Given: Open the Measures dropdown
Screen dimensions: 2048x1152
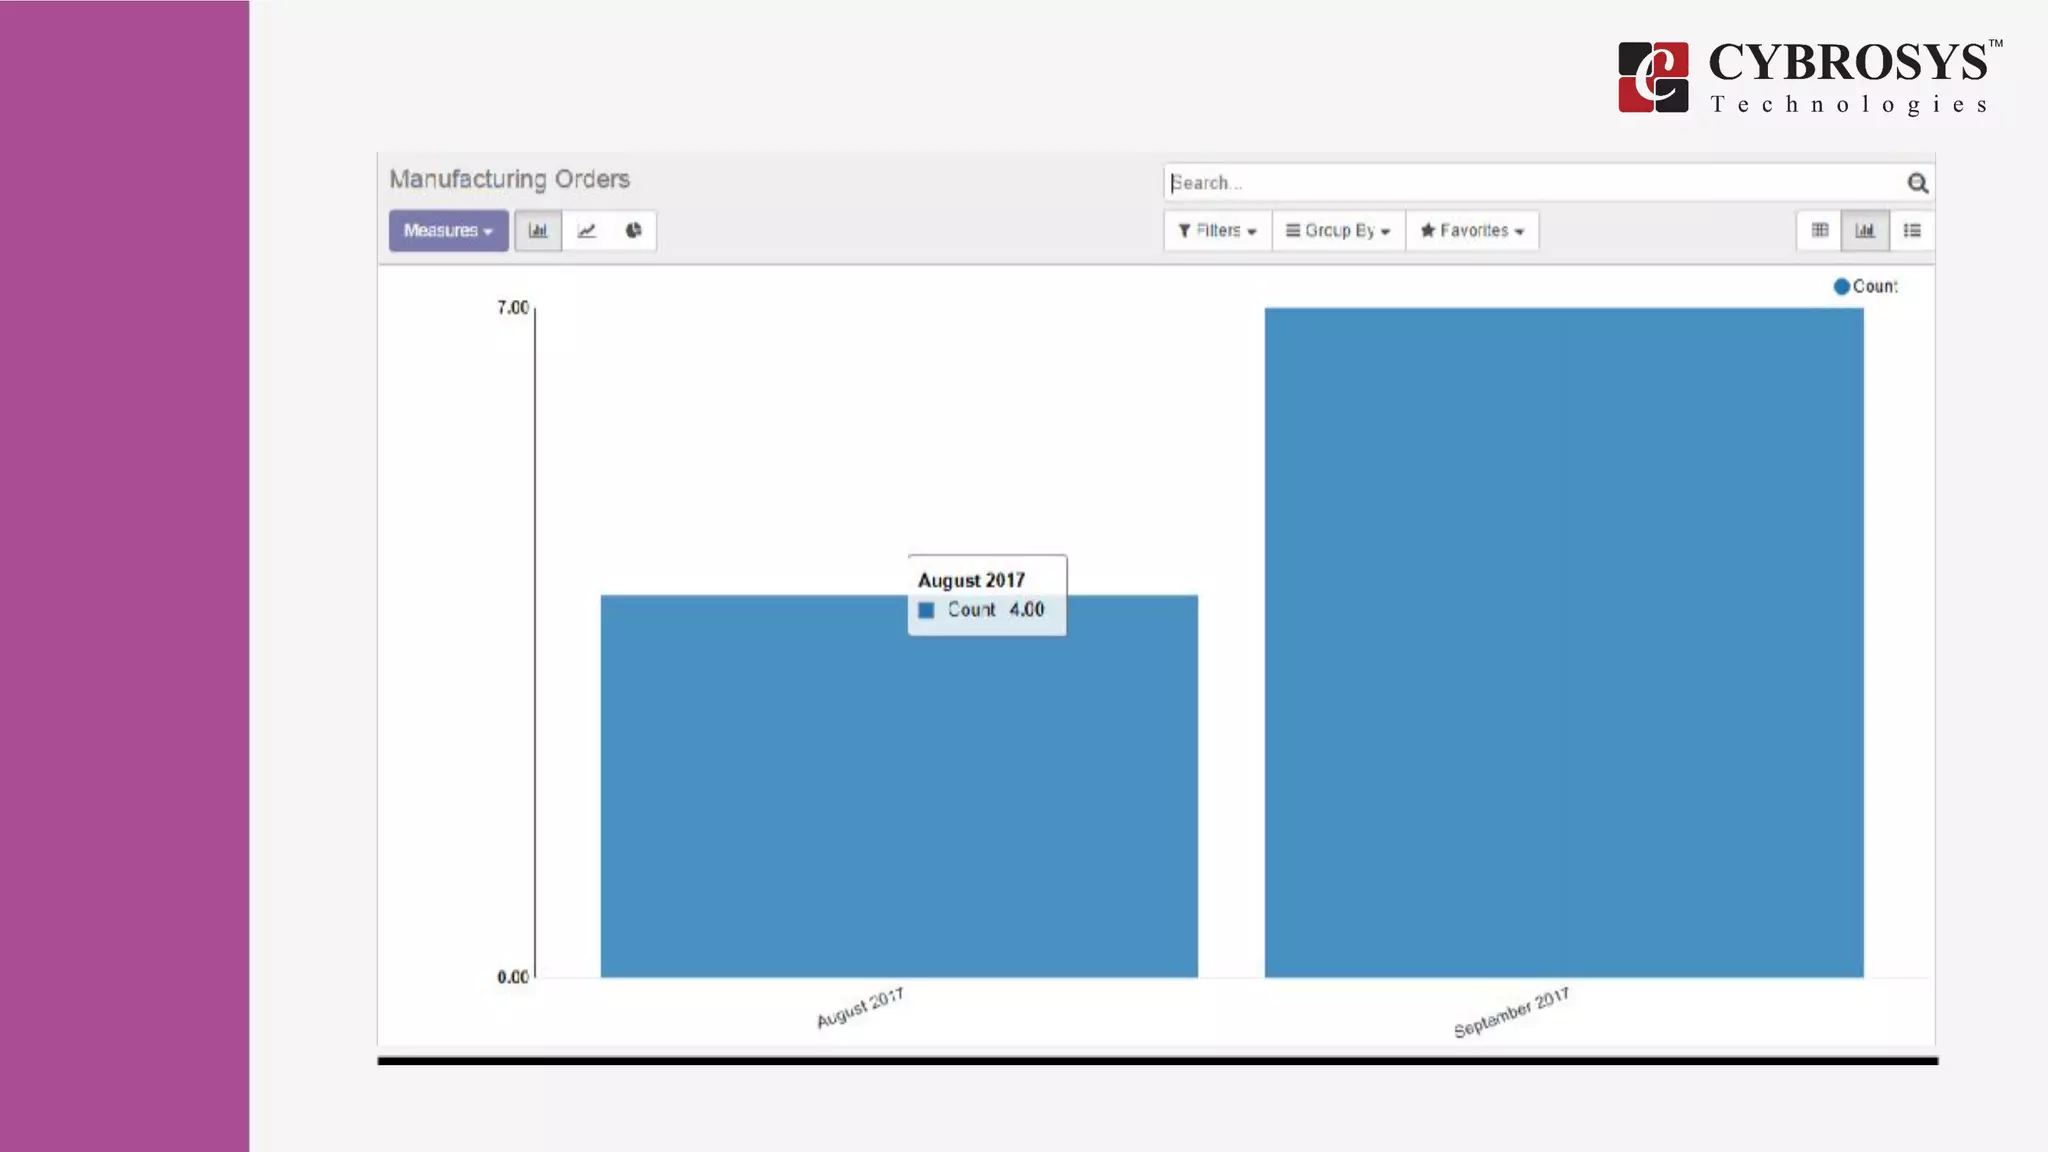Looking at the screenshot, I should (448, 231).
